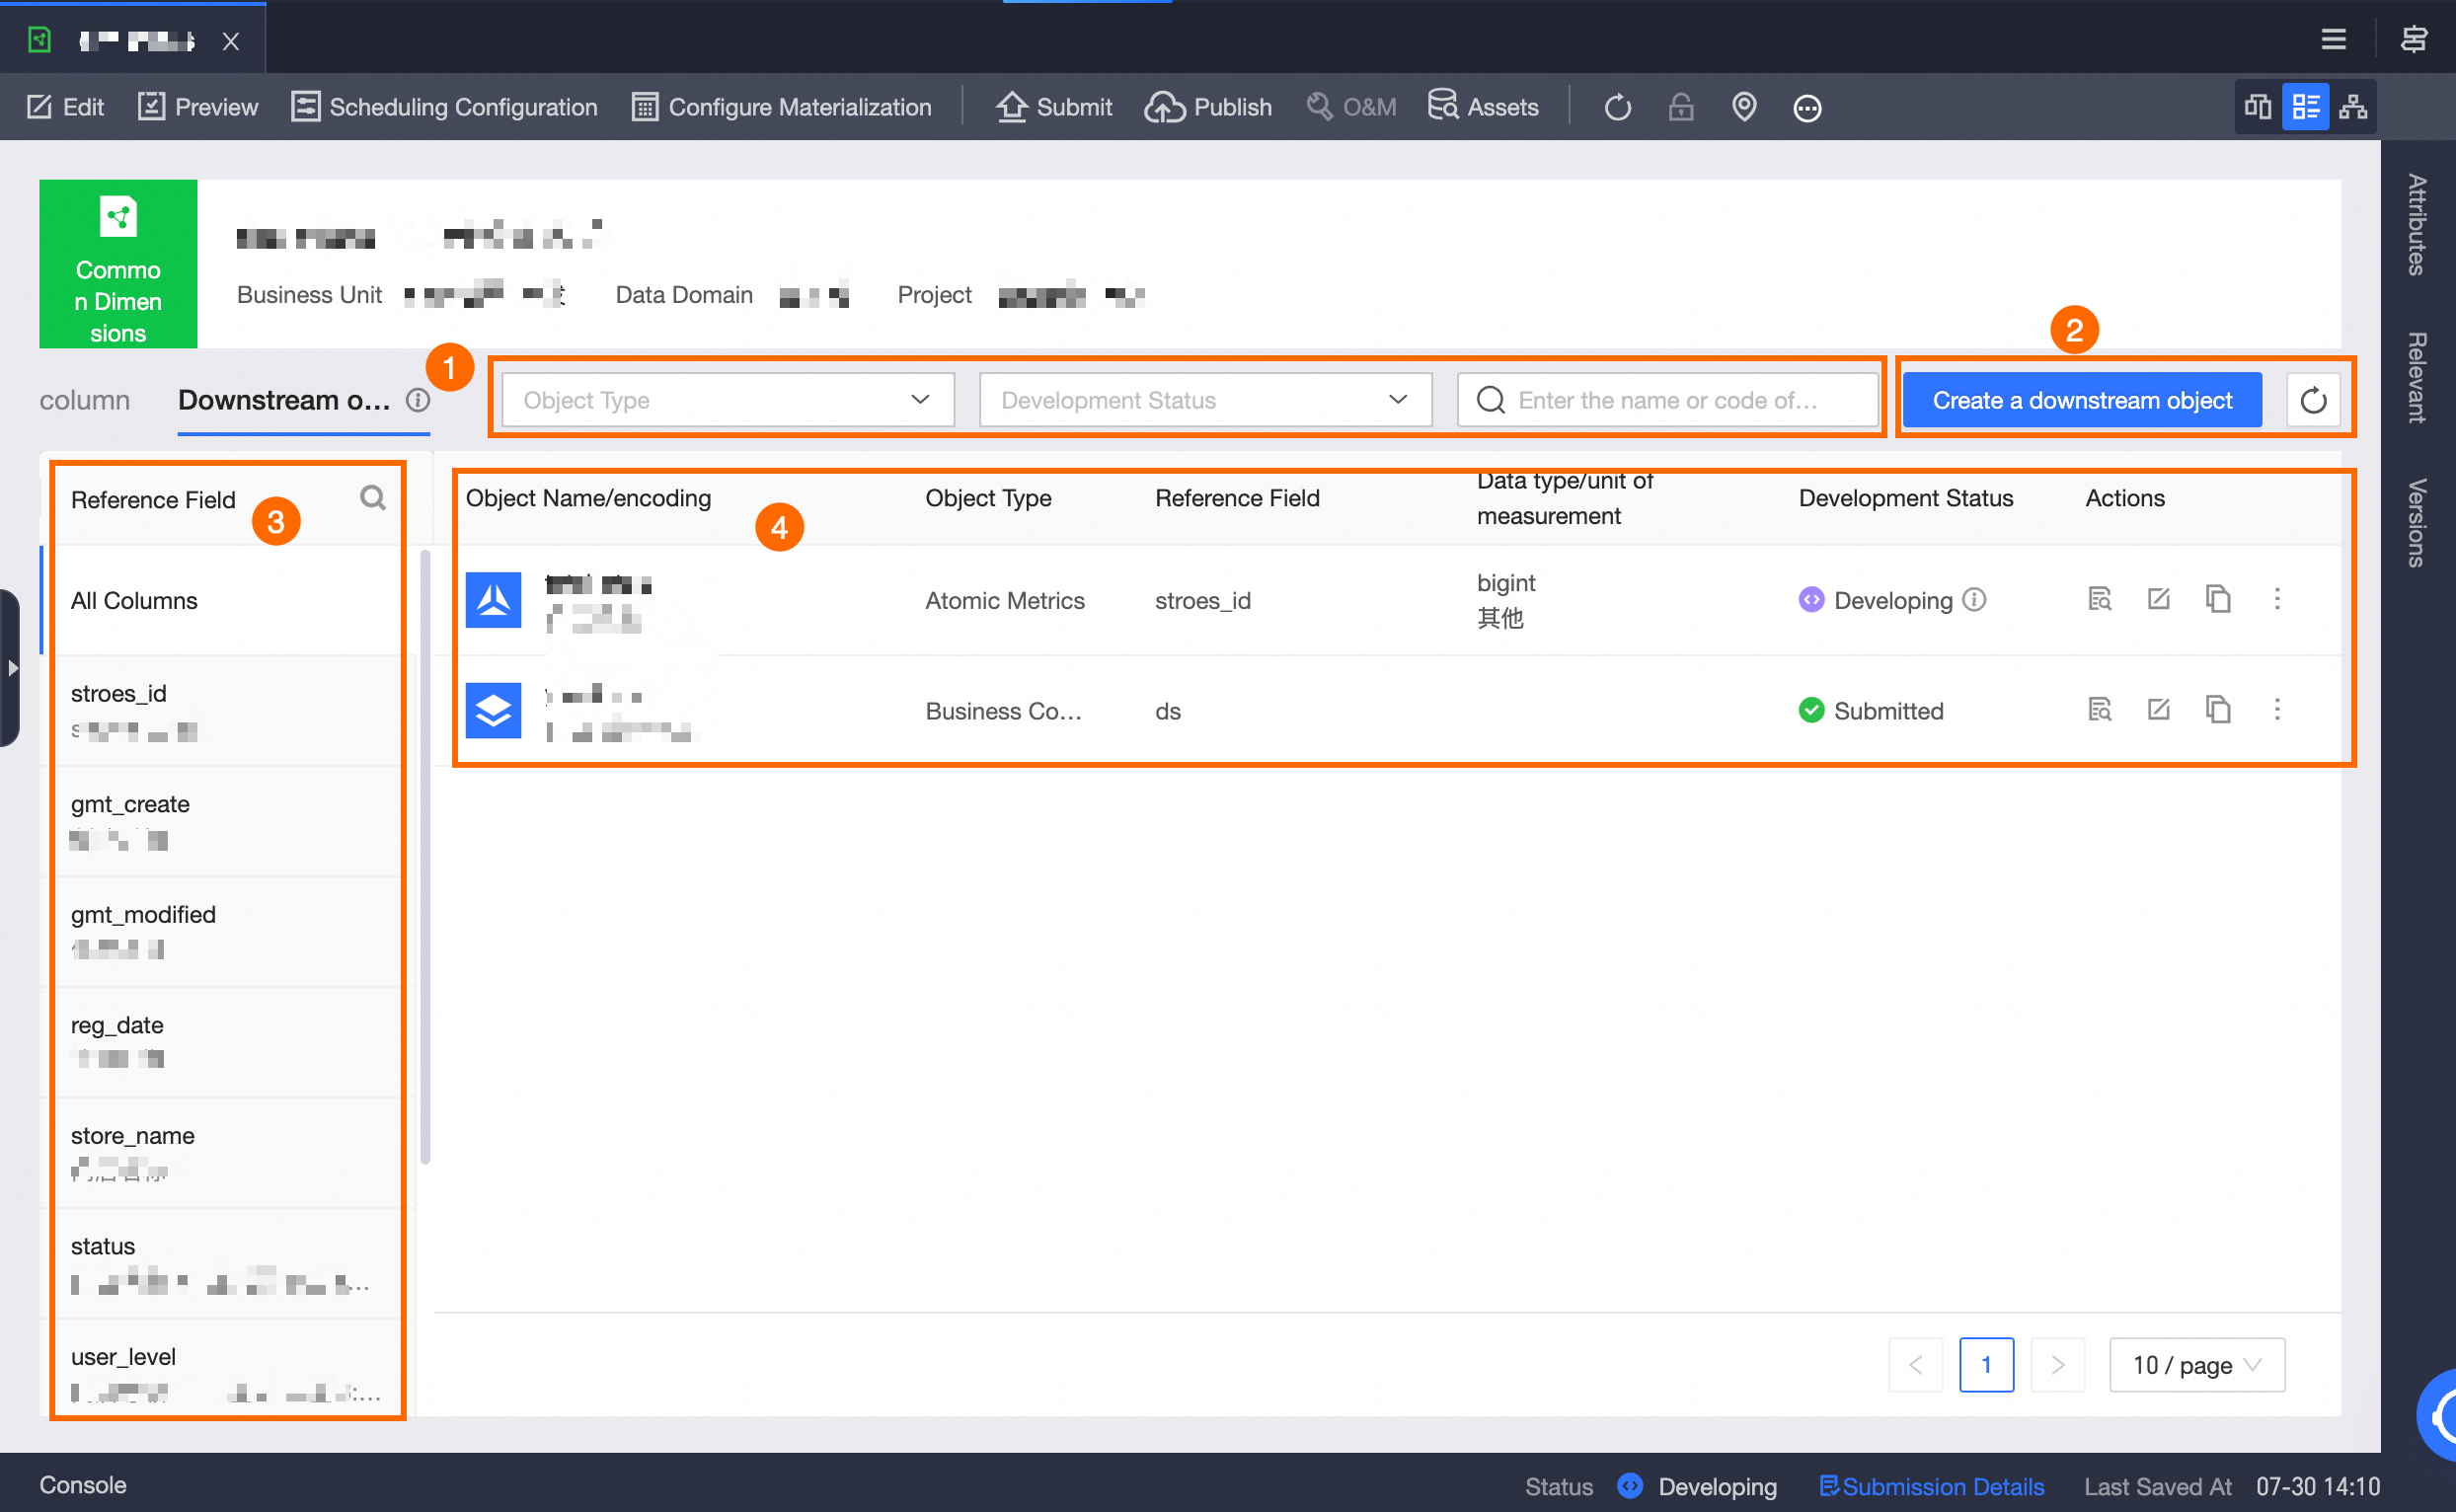2456x1512 pixels.
Task: Open the Assets database icon
Action: click(1442, 105)
